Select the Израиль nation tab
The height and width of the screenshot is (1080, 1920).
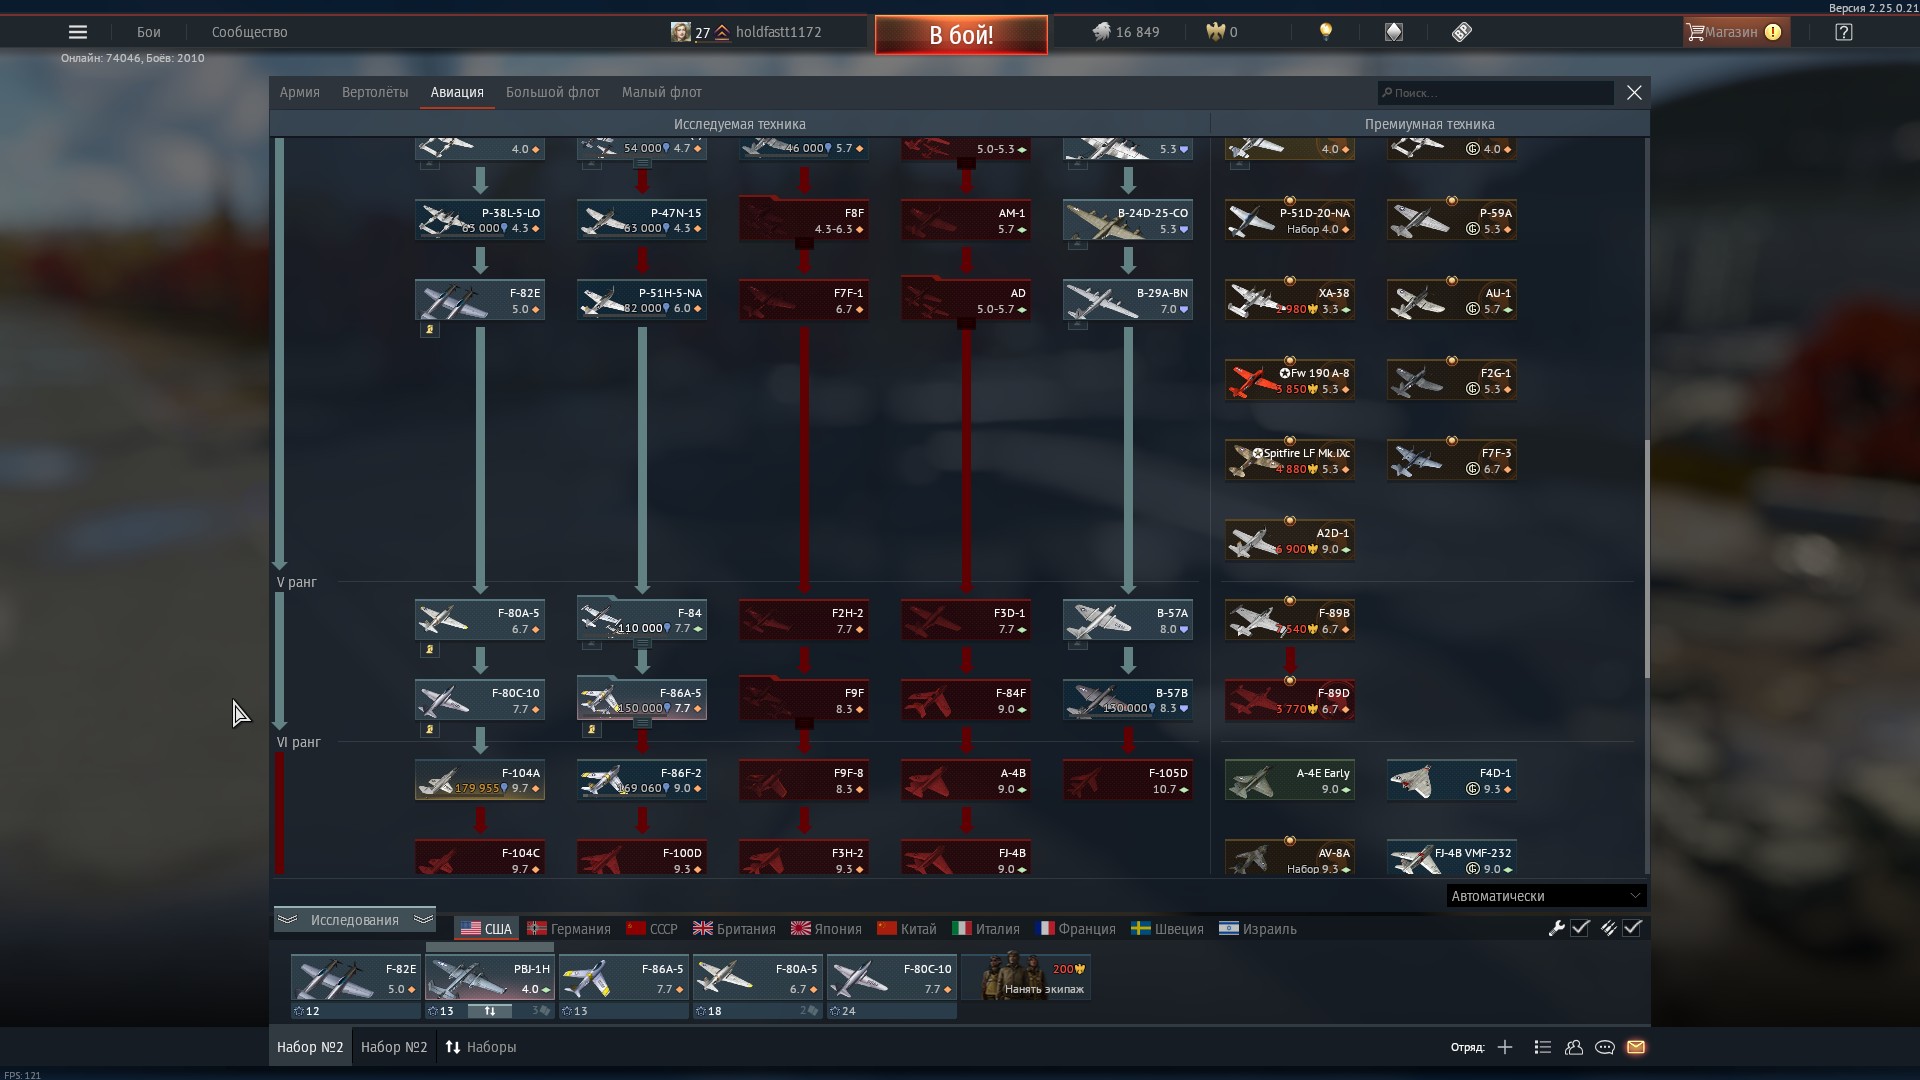click(1258, 929)
